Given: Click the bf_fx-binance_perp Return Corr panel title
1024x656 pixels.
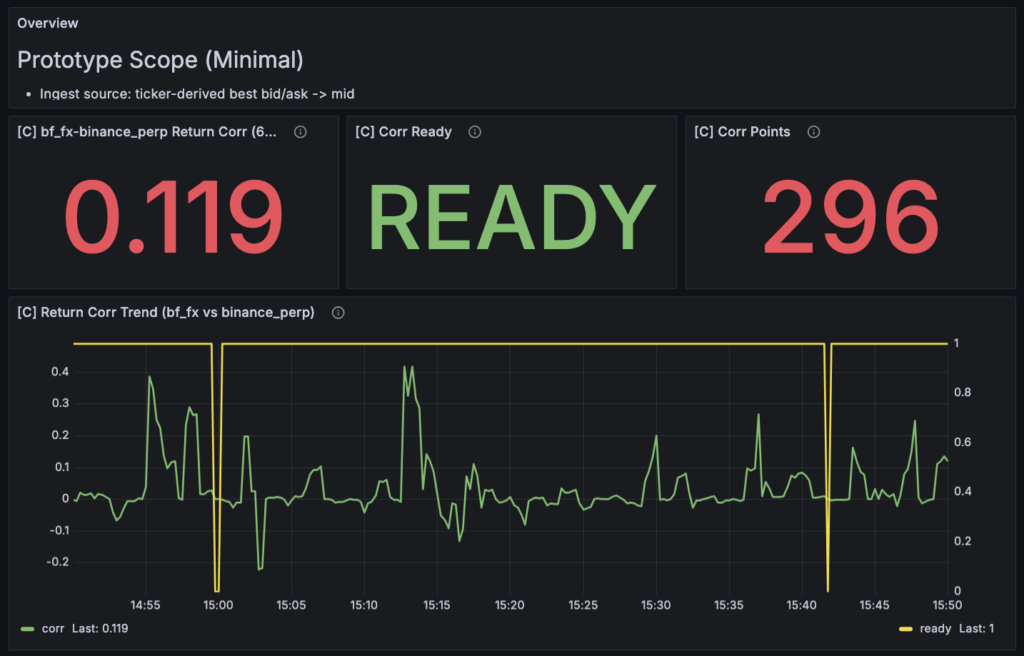Looking at the screenshot, I should tap(148, 132).
